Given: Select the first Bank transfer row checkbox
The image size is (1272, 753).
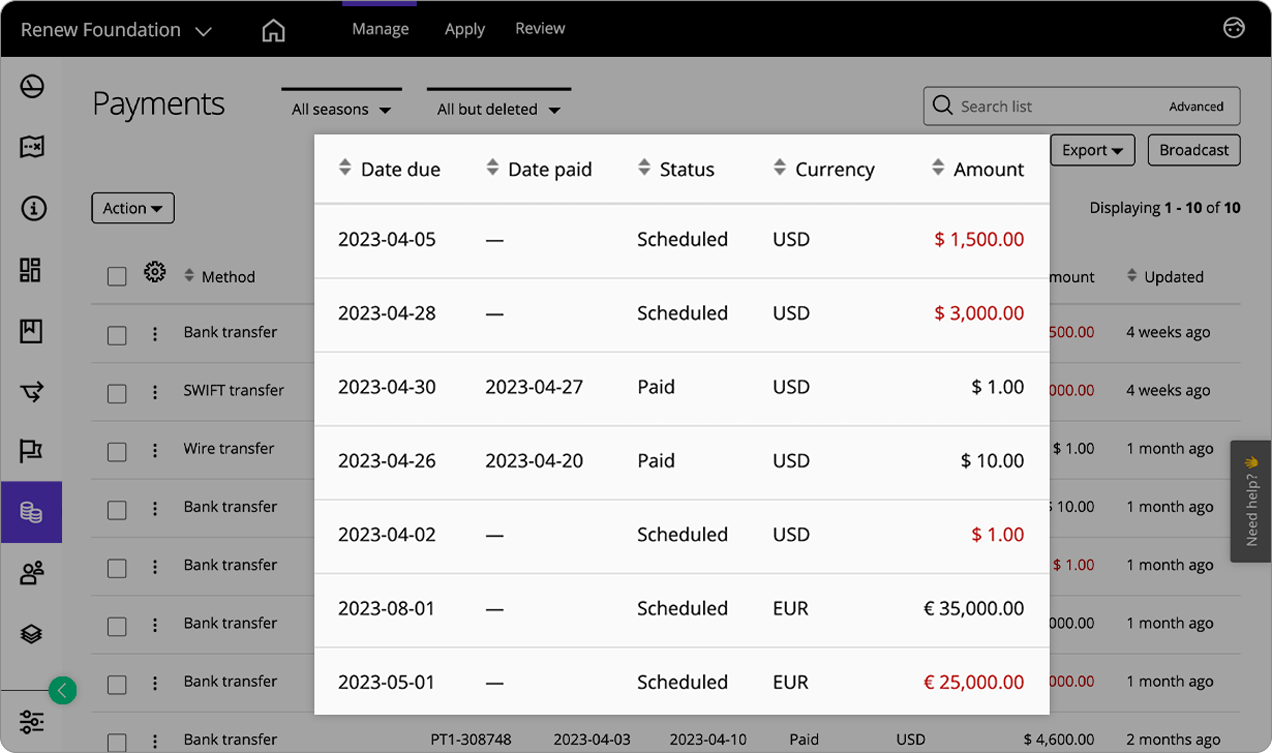Looking at the screenshot, I should pos(116,333).
